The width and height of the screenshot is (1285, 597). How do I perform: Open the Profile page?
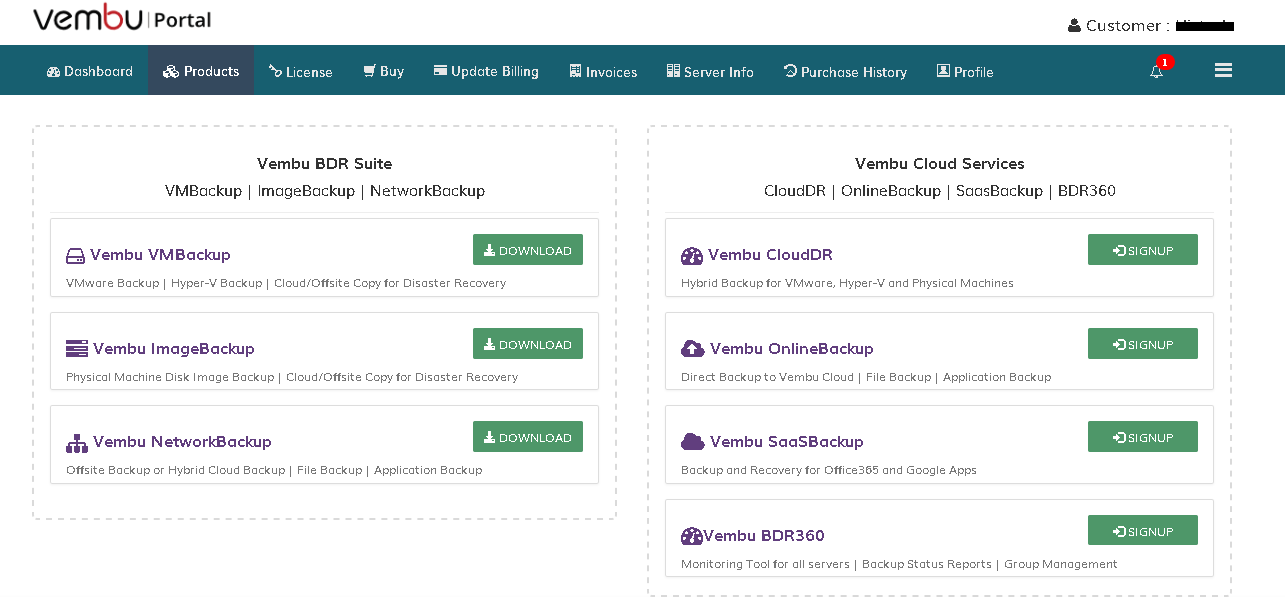965,71
